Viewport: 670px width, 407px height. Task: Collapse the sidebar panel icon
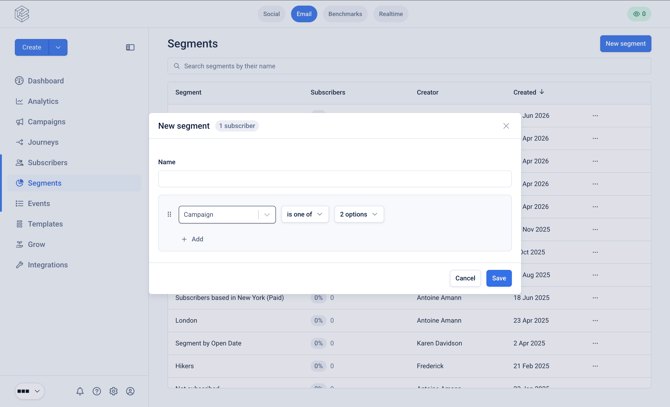(x=130, y=47)
